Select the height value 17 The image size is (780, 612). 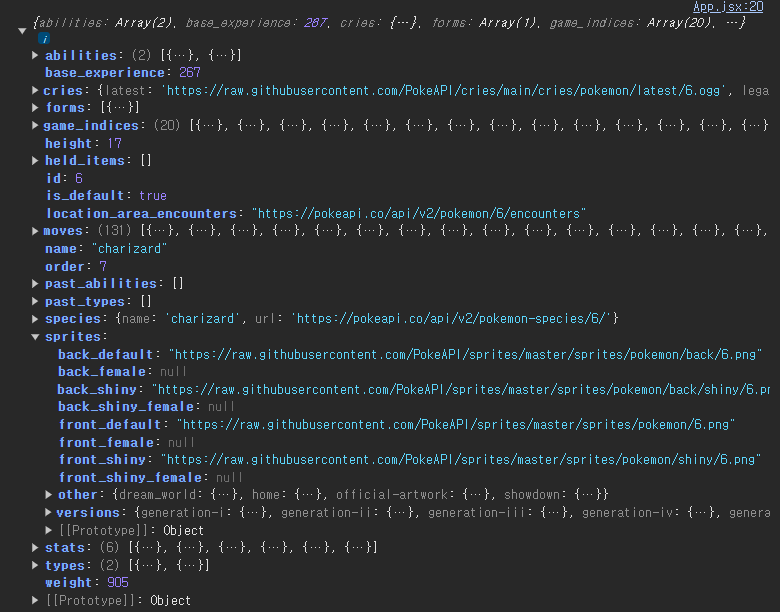tap(114, 143)
